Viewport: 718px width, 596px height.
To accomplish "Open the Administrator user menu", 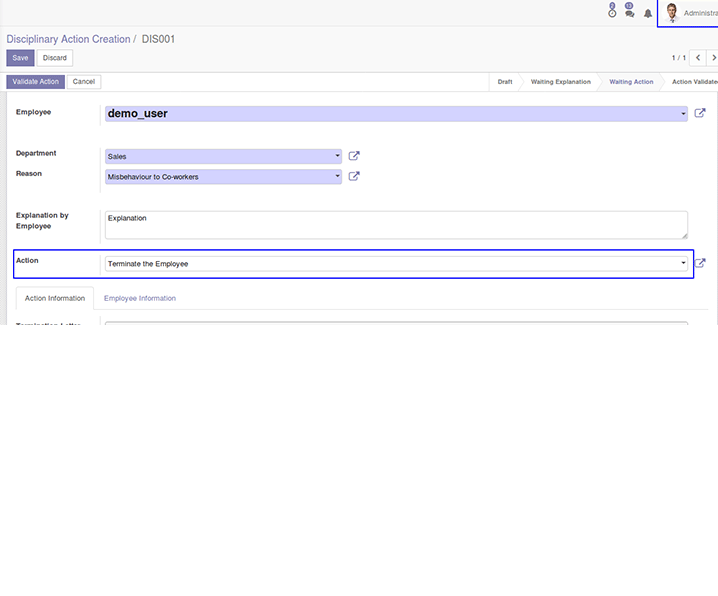I will (x=688, y=13).
